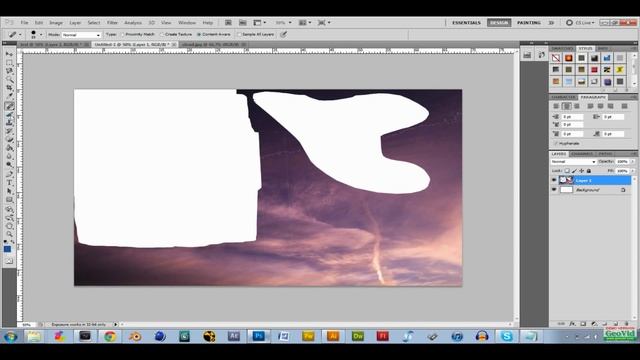Open the Screen Mode dropdown
The width and height of the screenshot is (640, 360).
[324, 23]
